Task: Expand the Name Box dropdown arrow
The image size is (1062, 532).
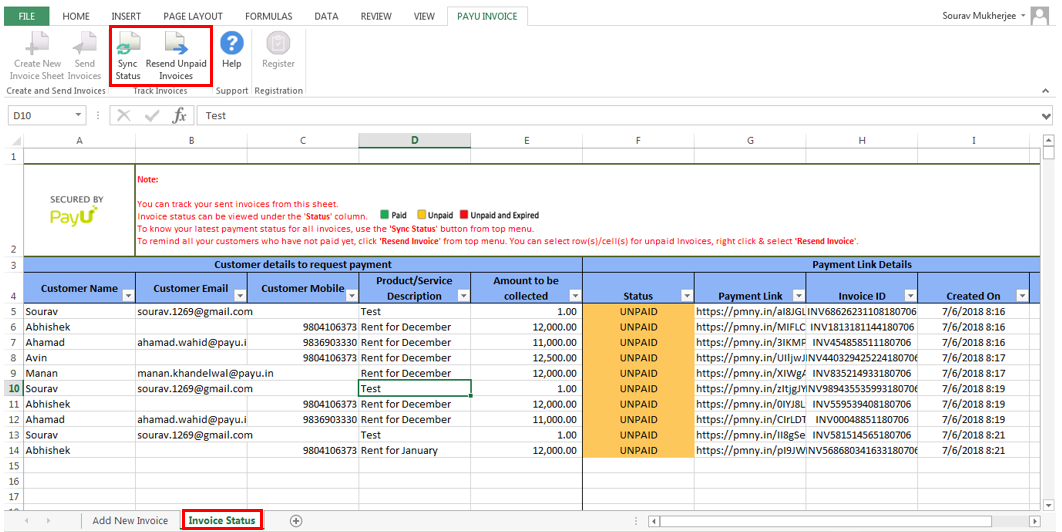Action: click(79, 115)
